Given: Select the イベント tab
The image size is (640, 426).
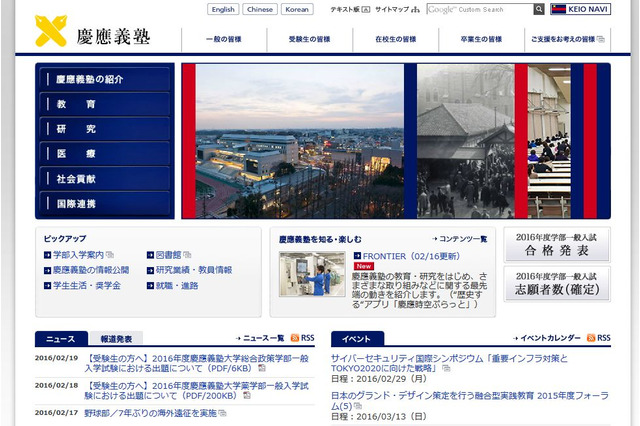Looking at the screenshot, I should point(357,339).
